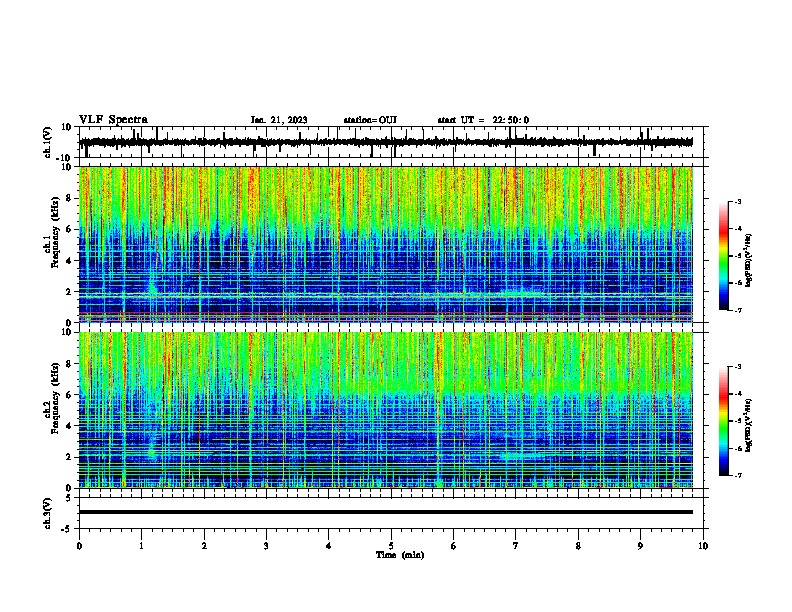This screenshot has width=792, height=612.
Task: Click the 'Time (min)' axis label
Action: click(x=400, y=555)
